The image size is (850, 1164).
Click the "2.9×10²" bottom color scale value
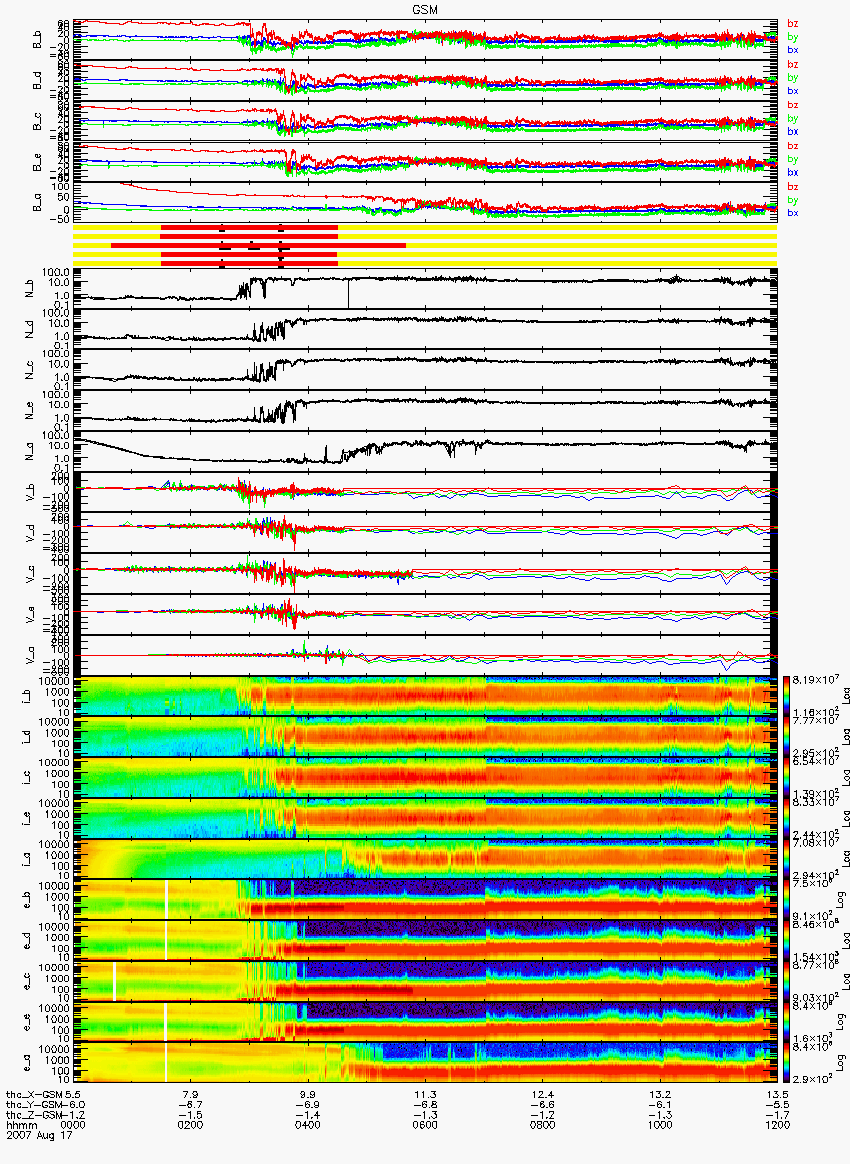[x=814, y=1077]
